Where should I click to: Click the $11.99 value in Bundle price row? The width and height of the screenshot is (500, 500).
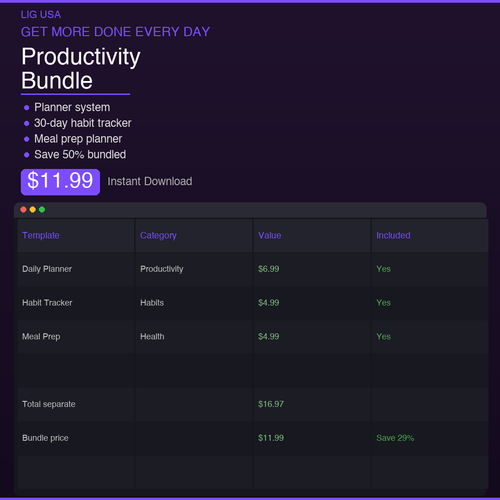click(x=312, y=438)
